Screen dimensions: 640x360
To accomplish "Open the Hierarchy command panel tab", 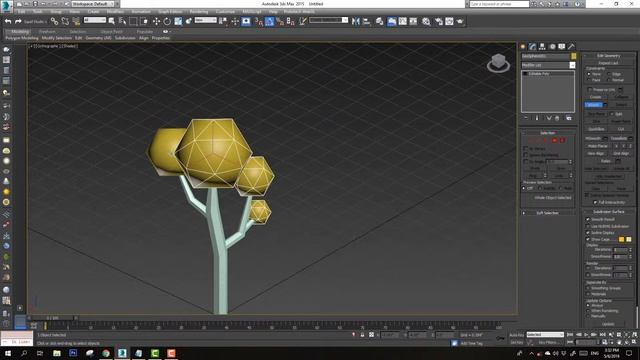I will [x=542, y=47].
